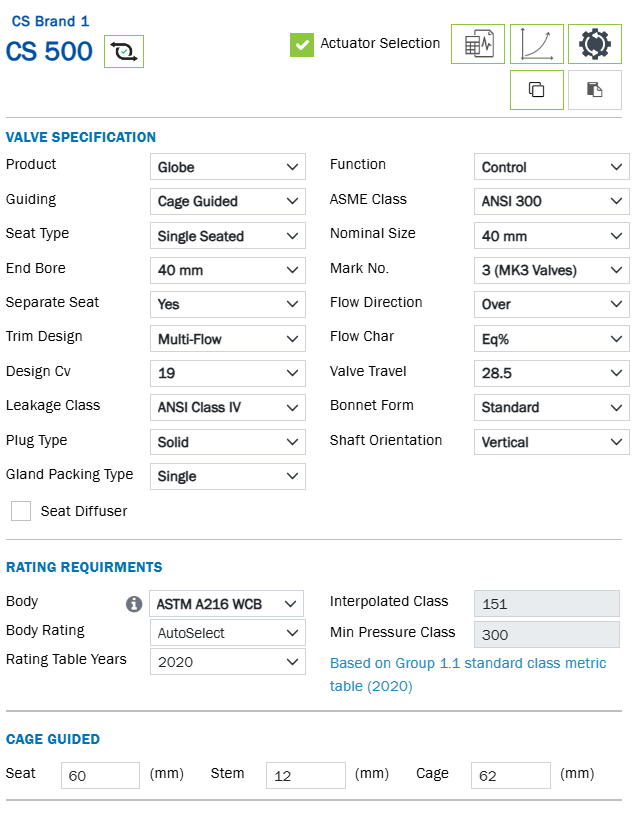Open the Gland Packing Type dropdown

pos(228,476)
